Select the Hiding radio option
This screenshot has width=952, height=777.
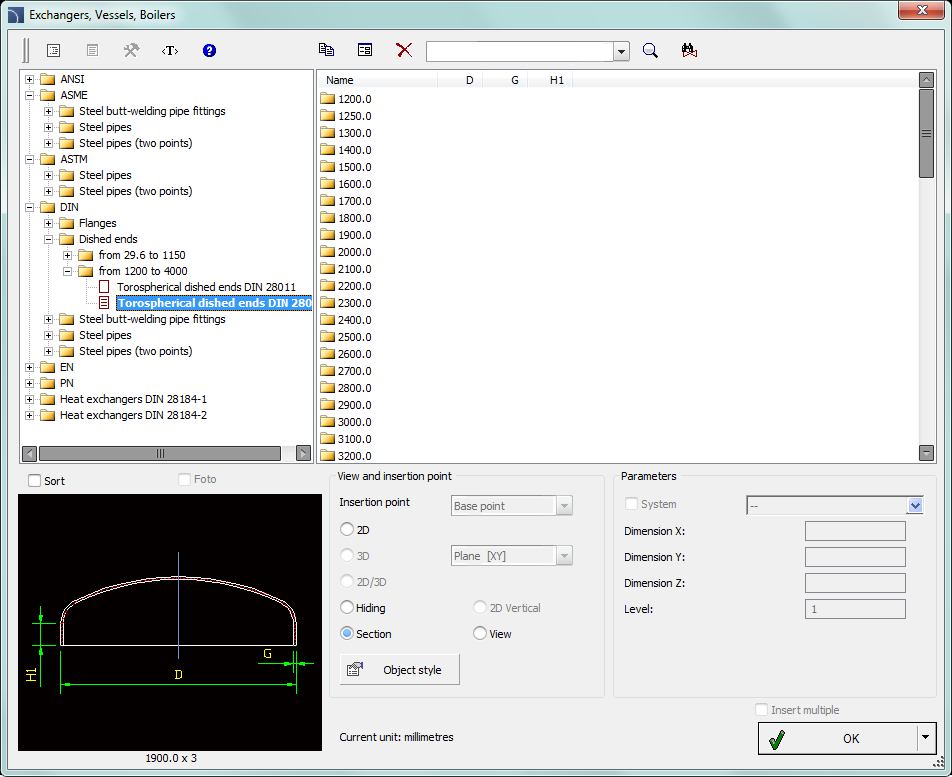pos(347,607)
